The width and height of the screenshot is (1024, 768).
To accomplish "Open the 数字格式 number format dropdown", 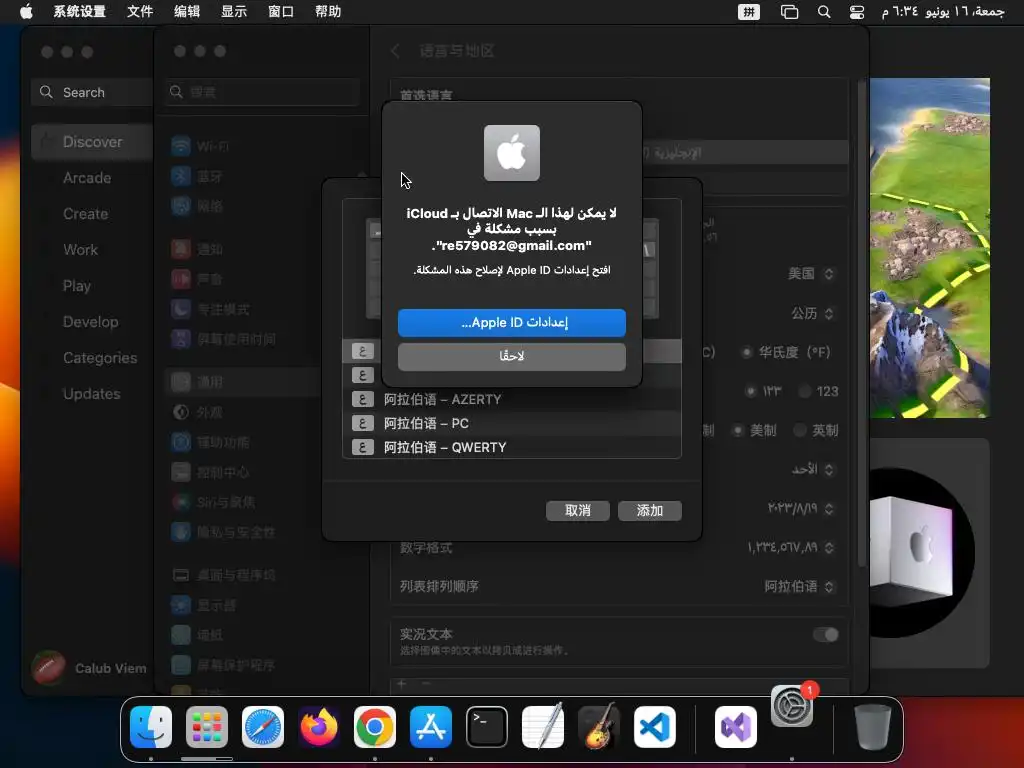I will [790, 548].
